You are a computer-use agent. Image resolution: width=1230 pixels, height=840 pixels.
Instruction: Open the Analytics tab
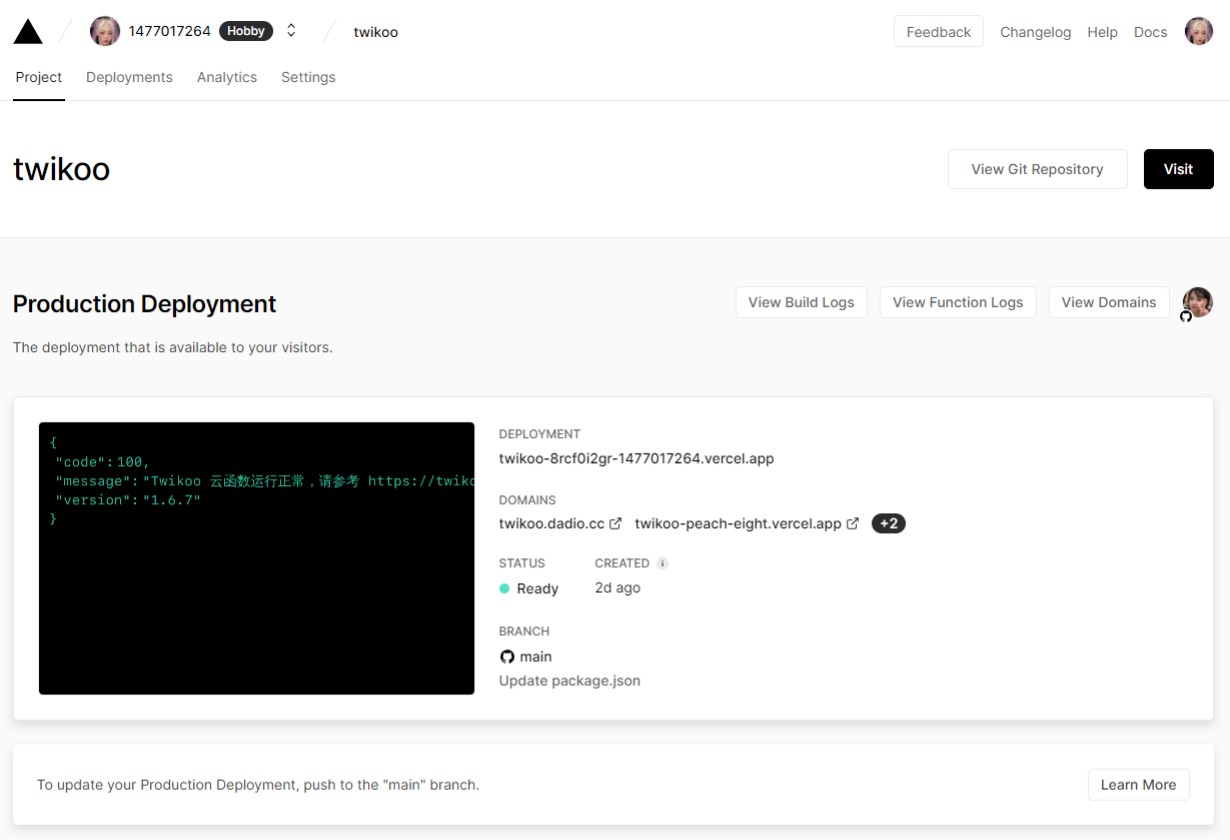pos(227,77)
